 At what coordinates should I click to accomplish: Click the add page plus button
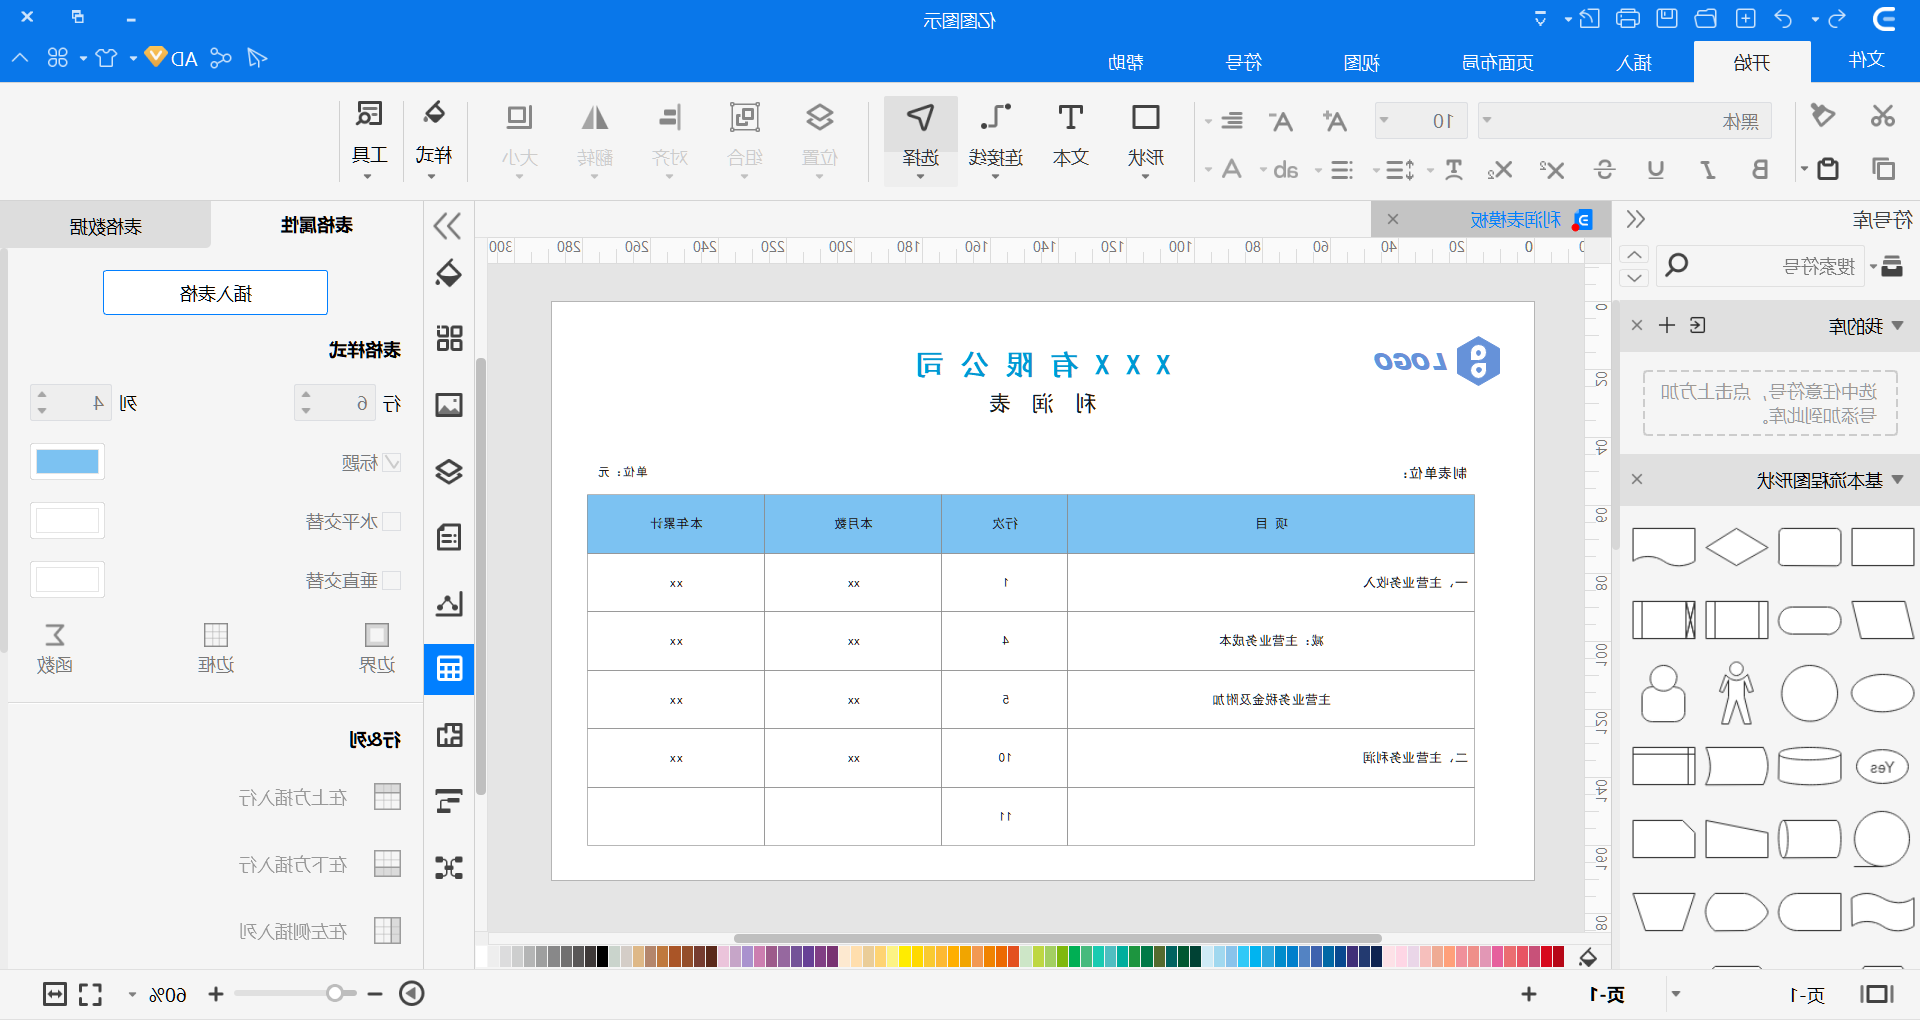[1529, 994]
